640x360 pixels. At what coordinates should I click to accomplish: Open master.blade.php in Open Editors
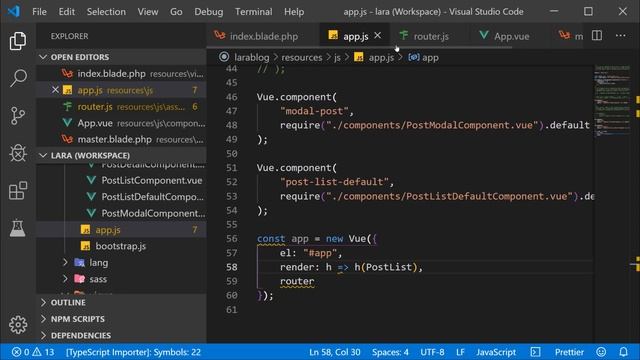[121, 139]
